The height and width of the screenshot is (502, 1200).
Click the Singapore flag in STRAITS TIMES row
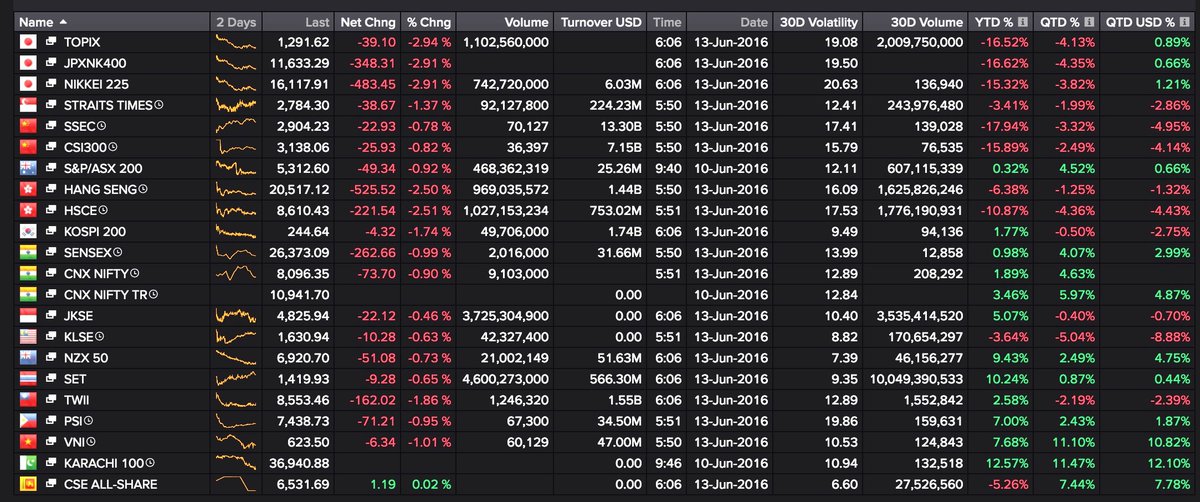[x=28, y=106]
